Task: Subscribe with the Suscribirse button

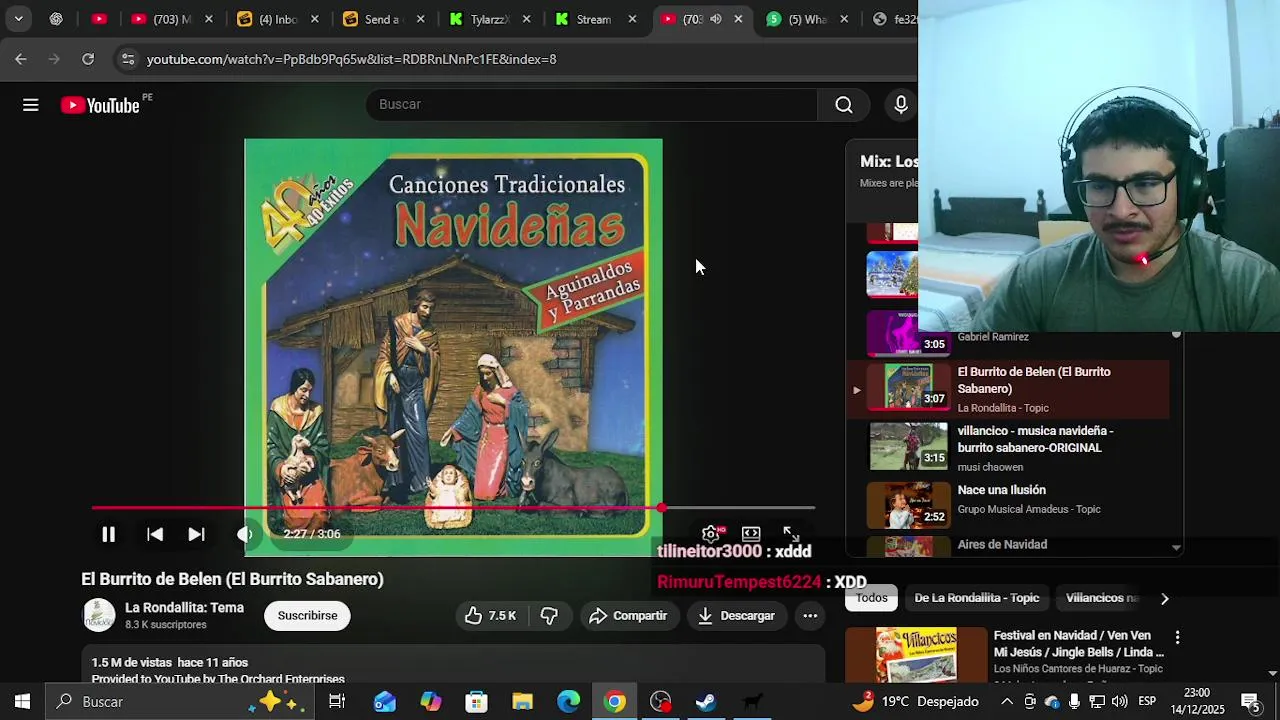Action: click(307, 616)
